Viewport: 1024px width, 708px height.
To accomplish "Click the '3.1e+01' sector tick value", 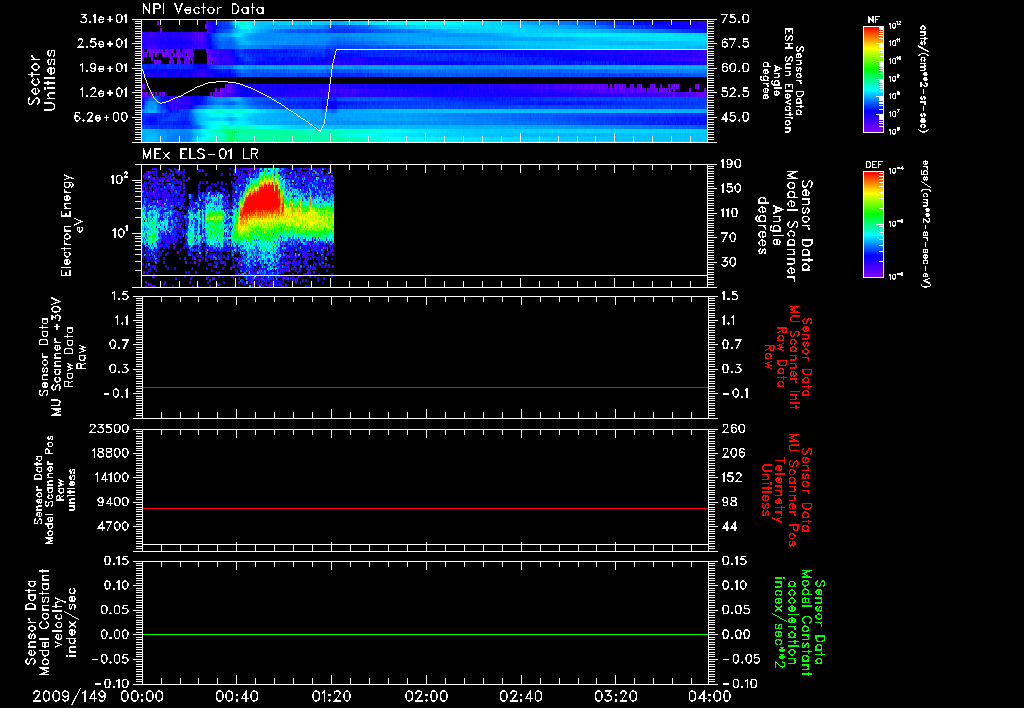I will [103, 19].
